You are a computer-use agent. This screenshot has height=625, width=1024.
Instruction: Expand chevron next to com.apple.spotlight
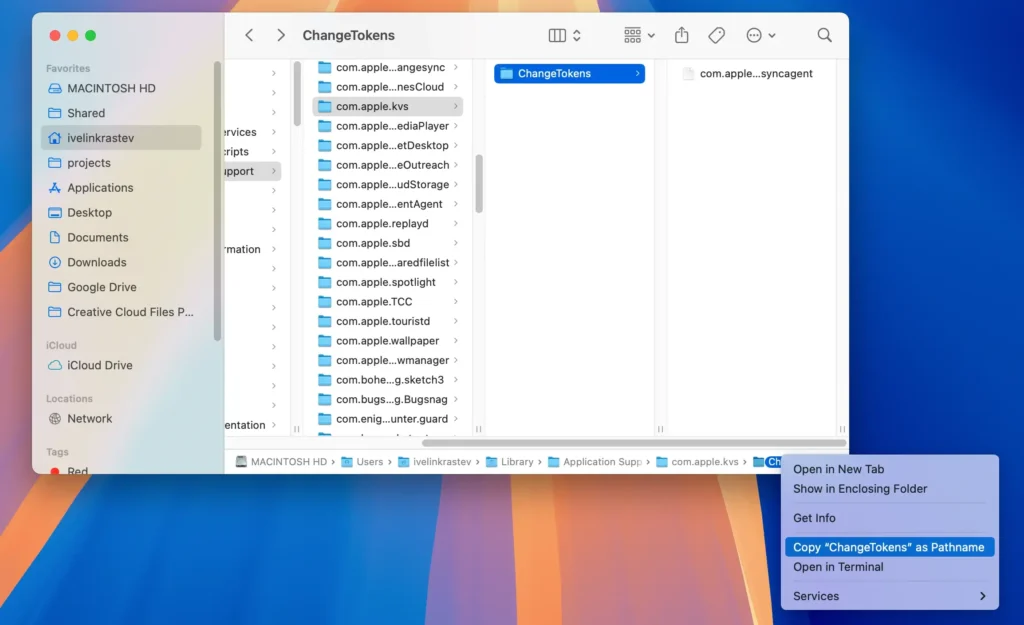pyautogui.click(x=456, y=282)
